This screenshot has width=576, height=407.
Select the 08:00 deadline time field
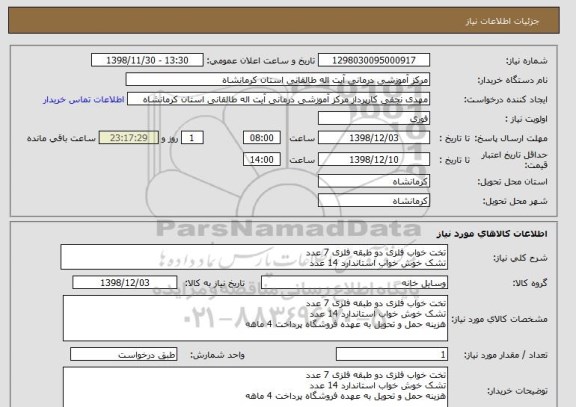click(262, 138)
